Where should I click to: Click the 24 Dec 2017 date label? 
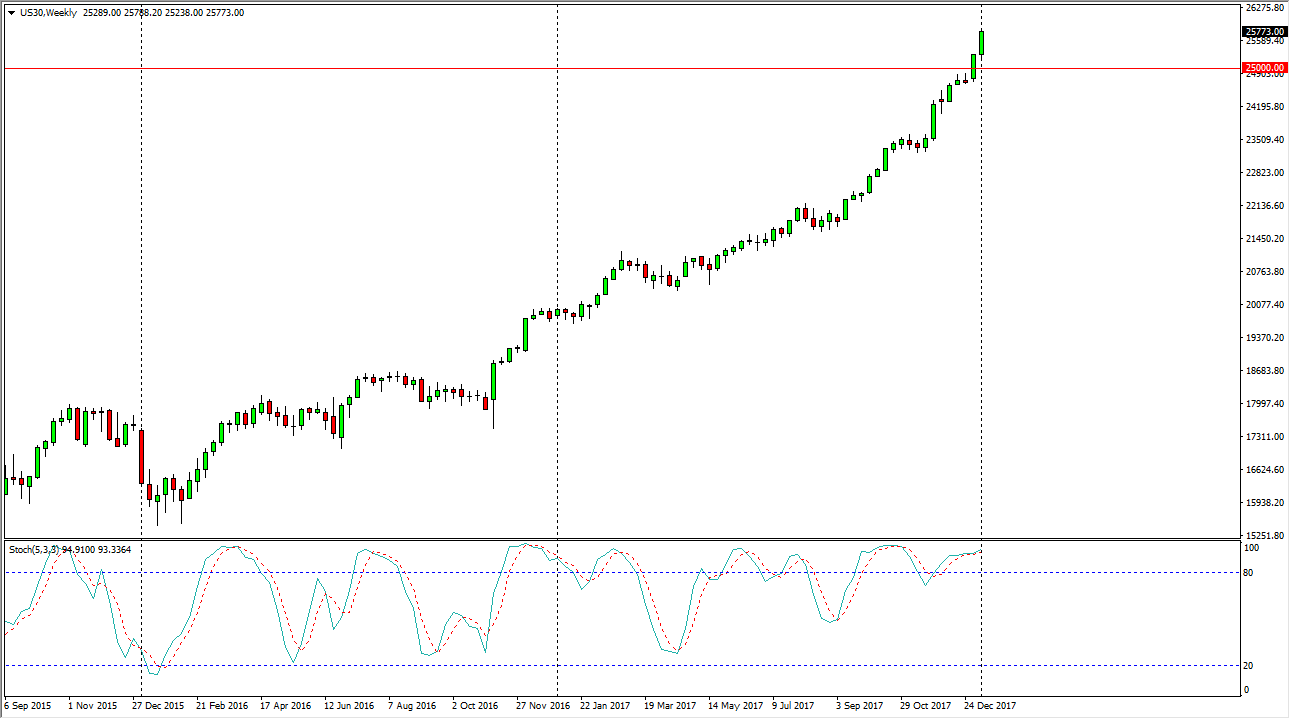990,705
